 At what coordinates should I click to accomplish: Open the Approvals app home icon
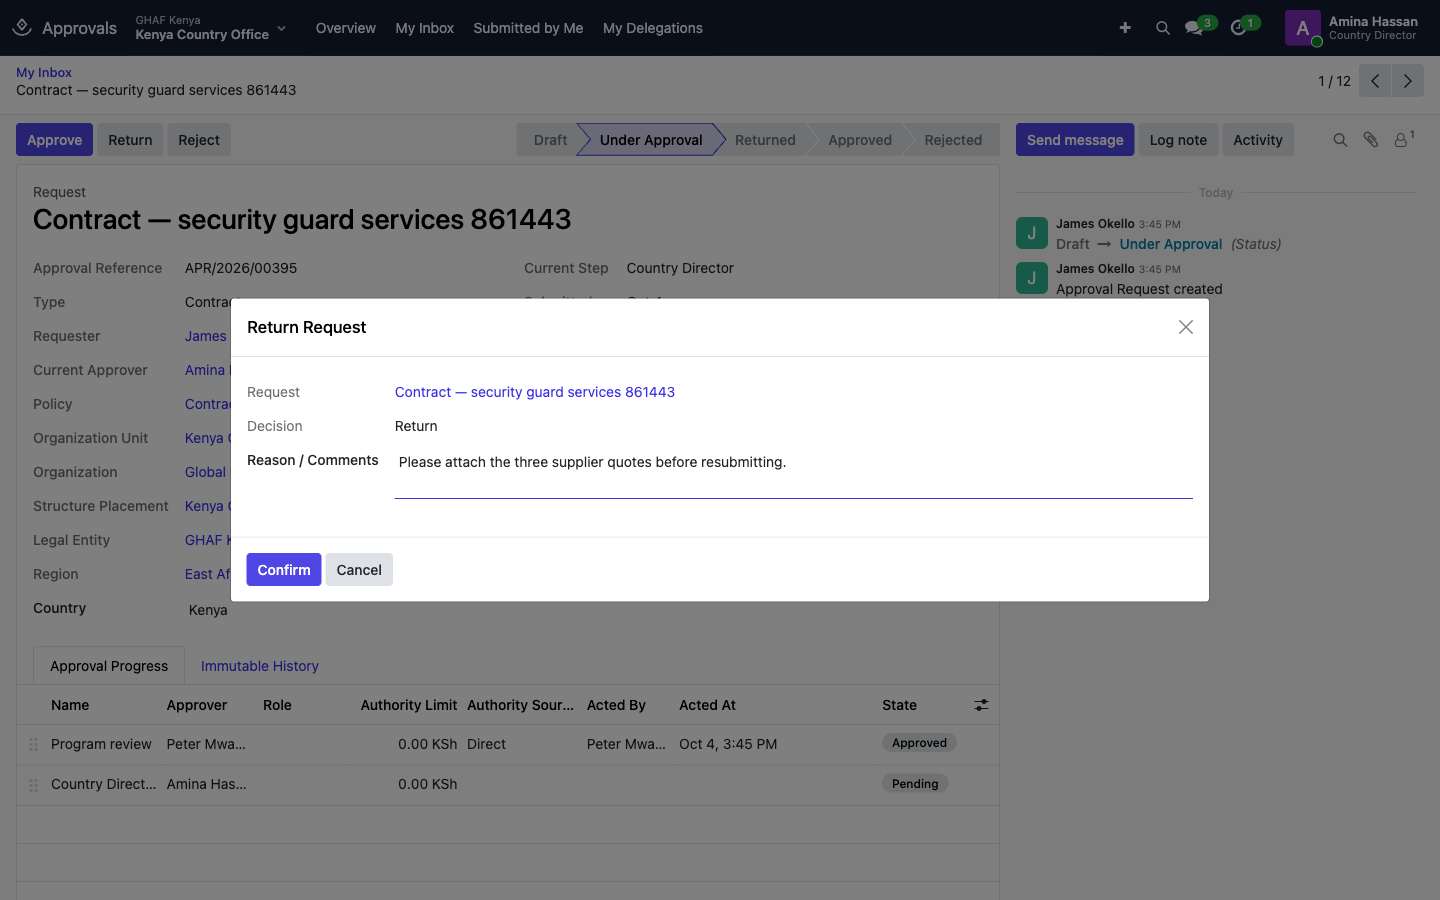pyautogui.click(x=22, y=28)
